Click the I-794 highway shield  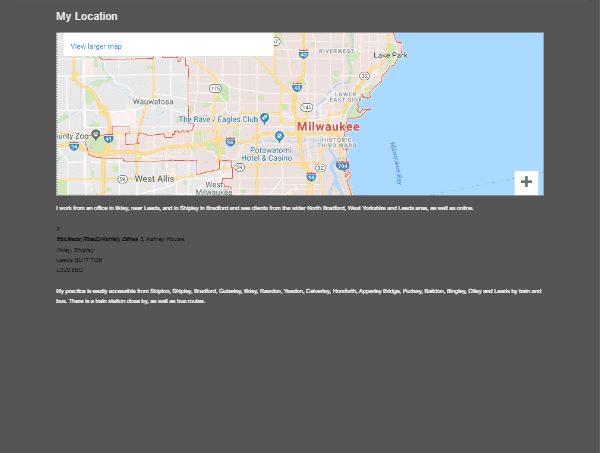tap(342, 166)
